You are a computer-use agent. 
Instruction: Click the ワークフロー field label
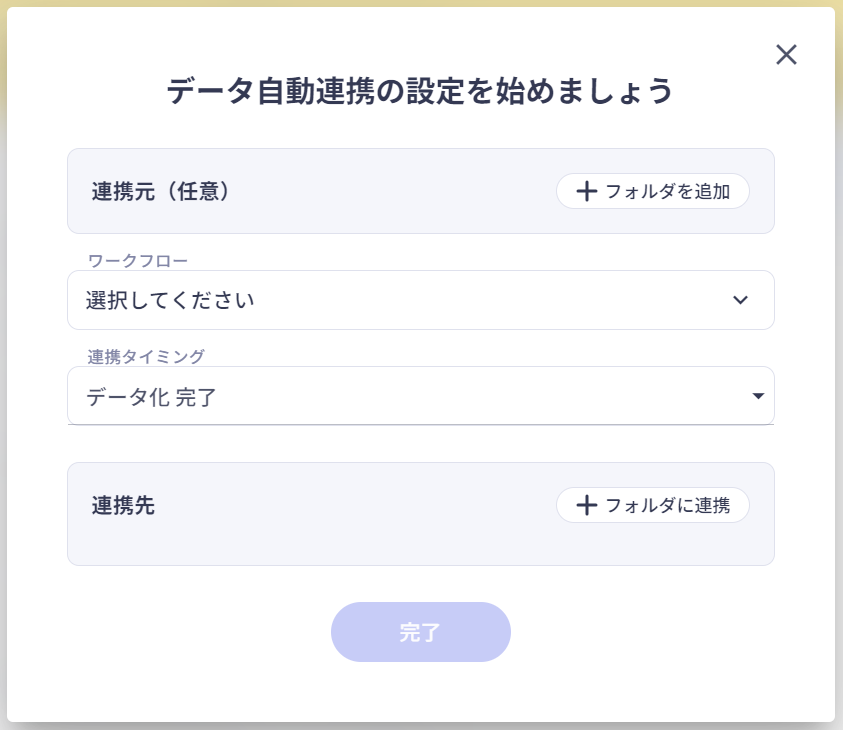[x=138, y=261]
